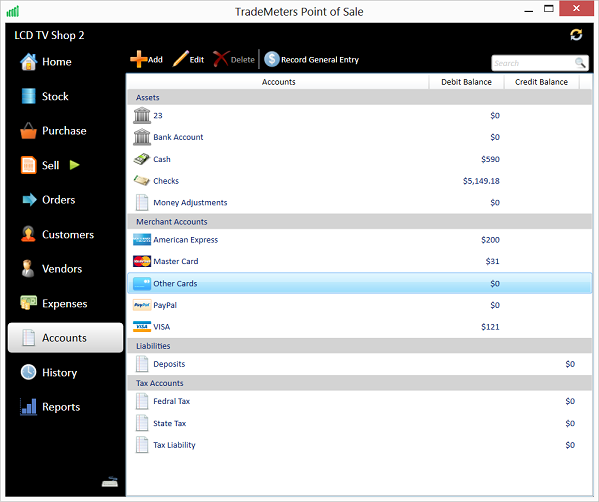Select the Money Adjustments row
Screen dimensions: 599x502
click(x=359, y=202)
